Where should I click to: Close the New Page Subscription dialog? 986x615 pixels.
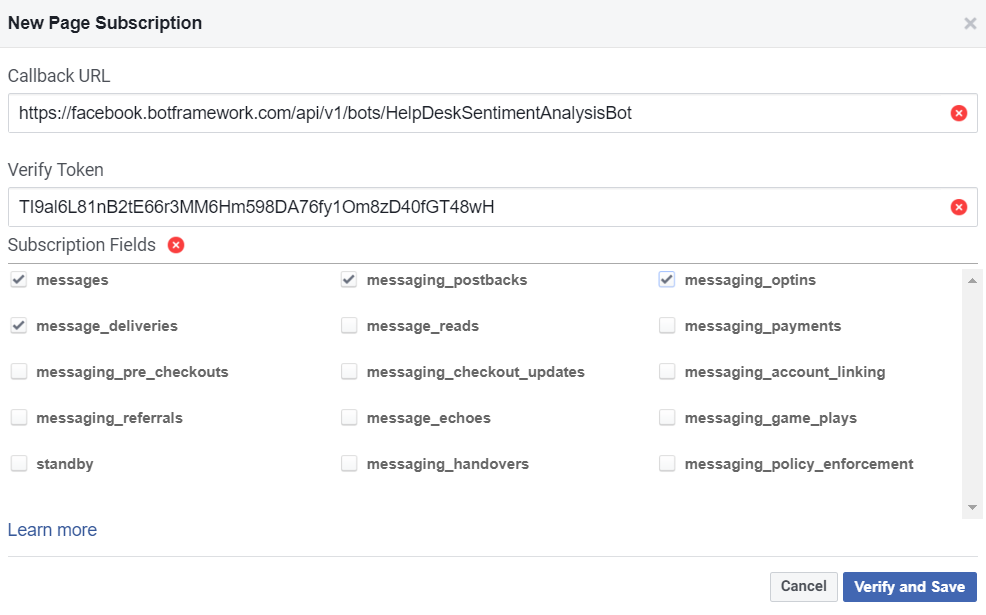[969, 23]
